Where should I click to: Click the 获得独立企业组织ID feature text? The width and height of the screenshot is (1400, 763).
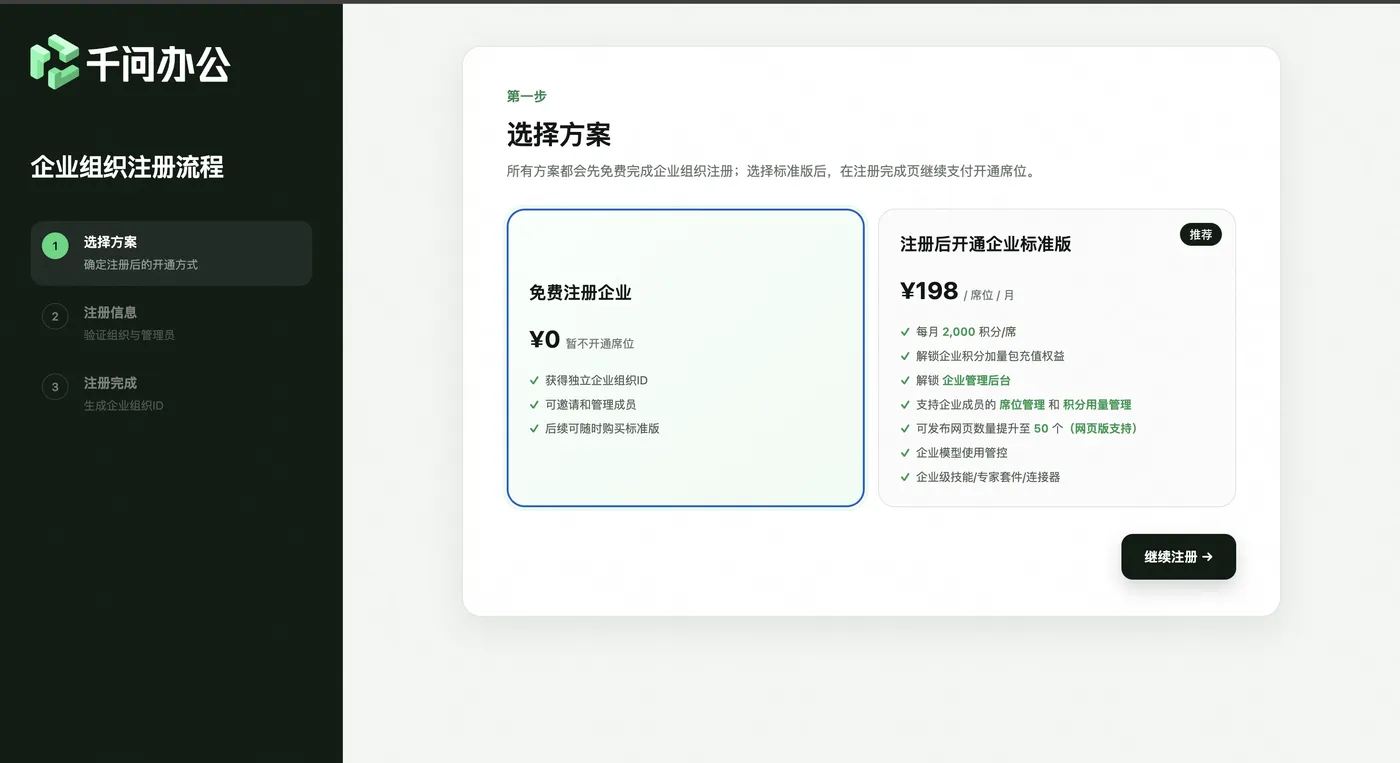pyautogui.click(x=596, y=380)
